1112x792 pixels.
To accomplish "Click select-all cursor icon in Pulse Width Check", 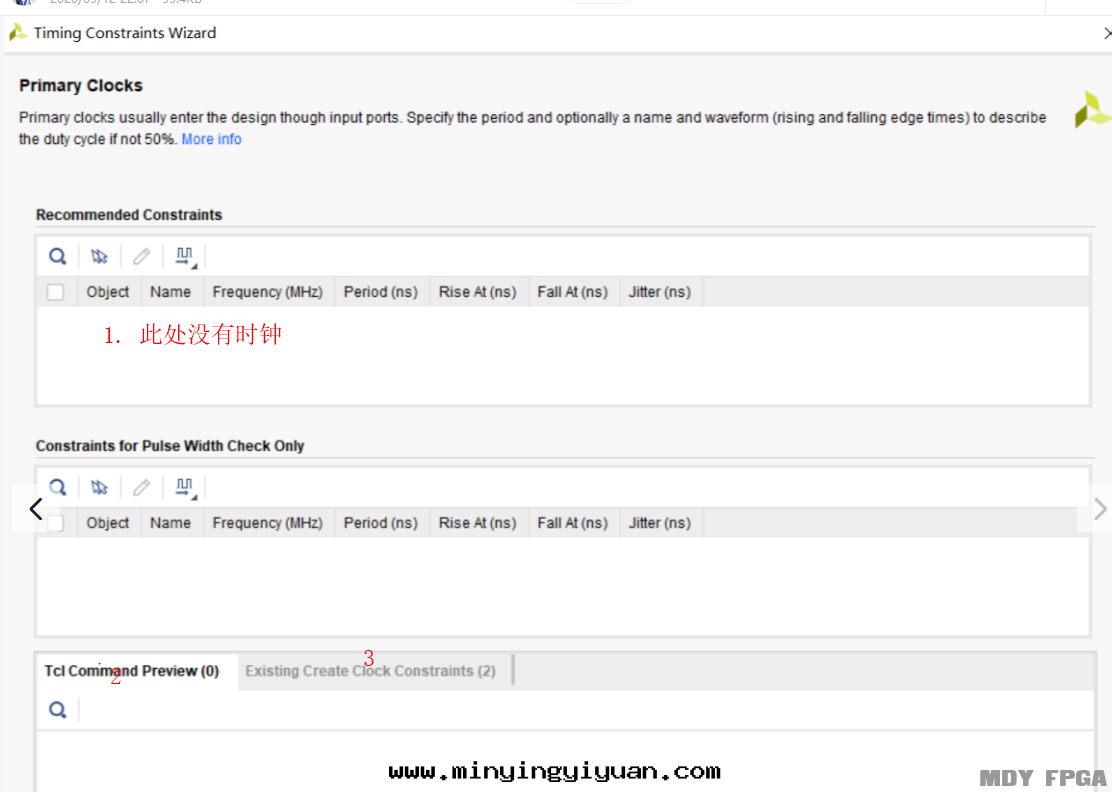I will [x=99, y=488].
